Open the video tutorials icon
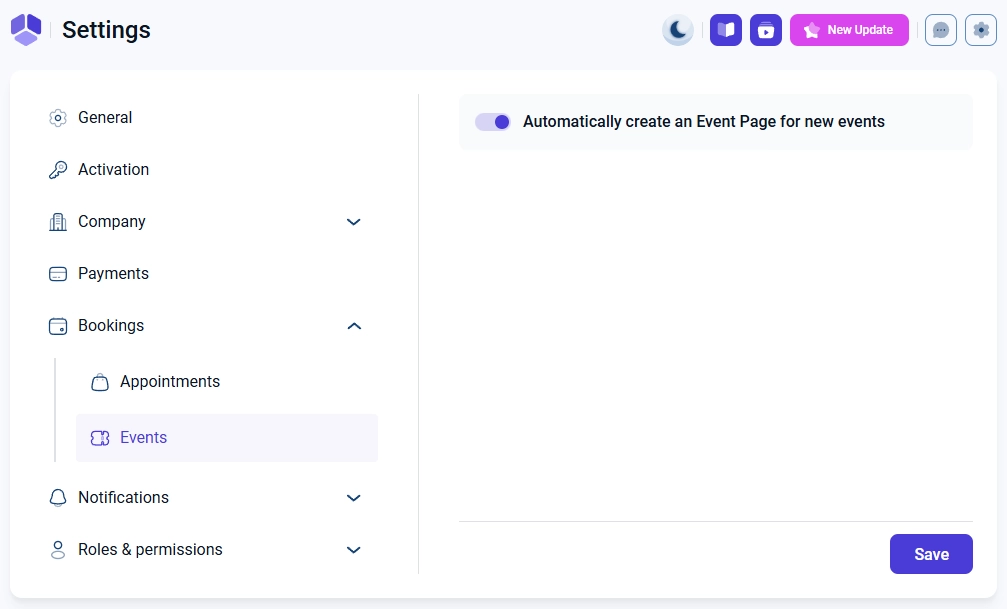The image size is (1007, 609). pyautogui.click(x=766, y=30)
